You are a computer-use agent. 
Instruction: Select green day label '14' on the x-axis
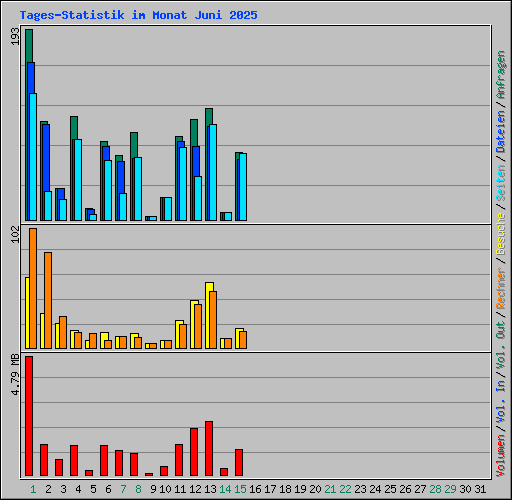tap(225, 489)
